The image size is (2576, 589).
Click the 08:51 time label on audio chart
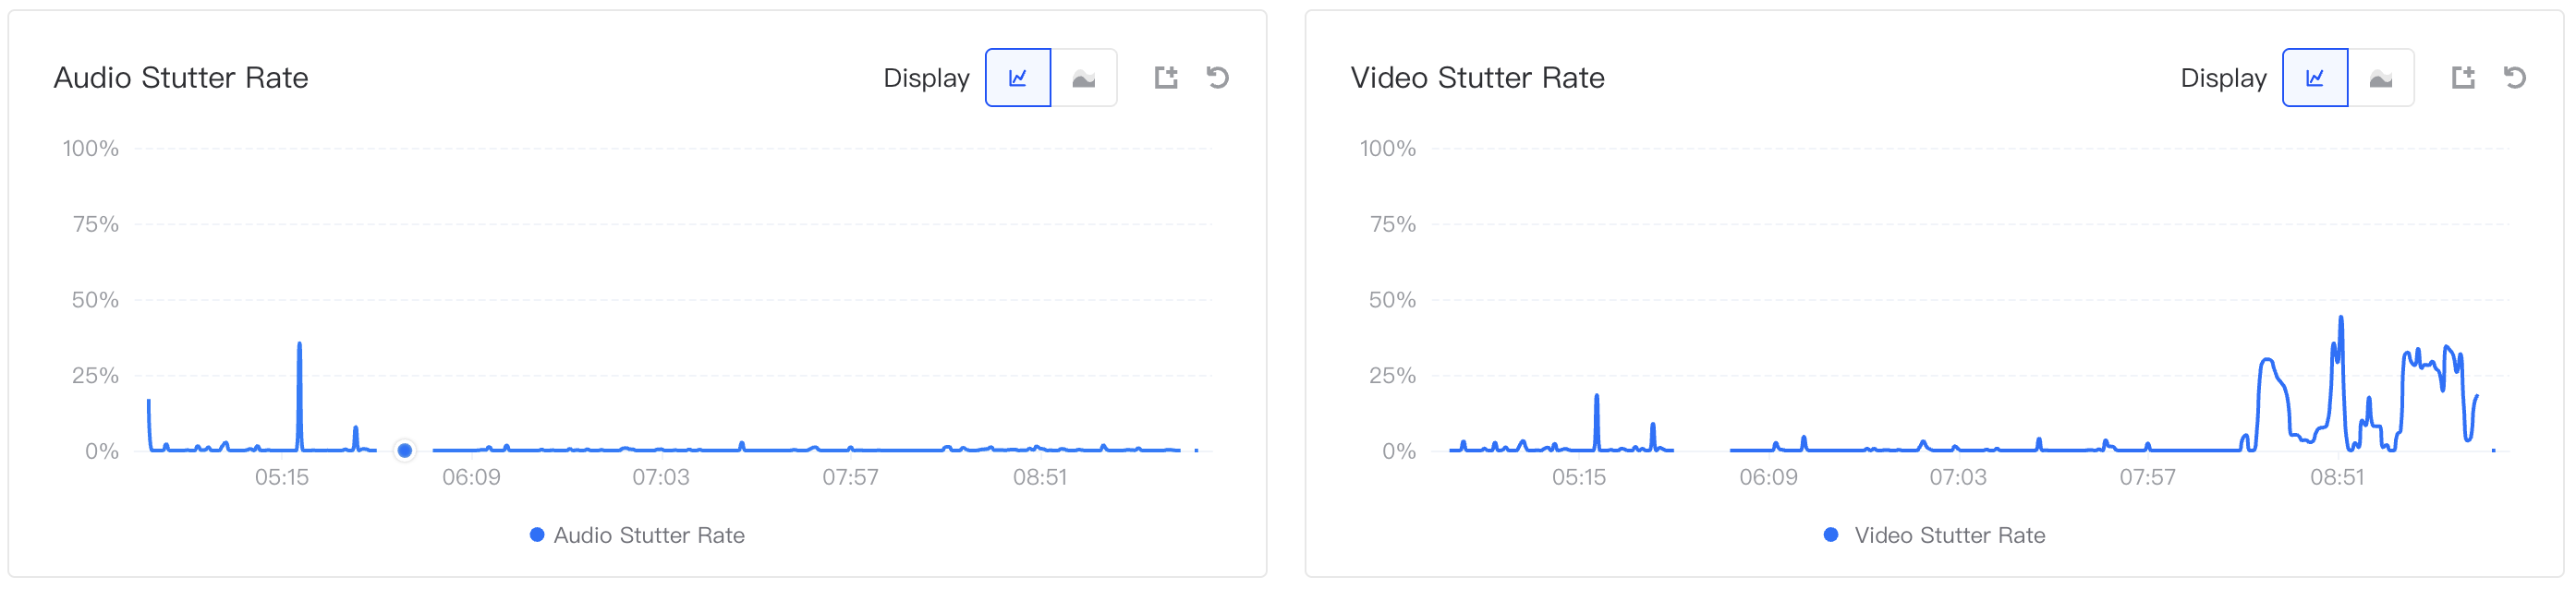coord(1040,478)
